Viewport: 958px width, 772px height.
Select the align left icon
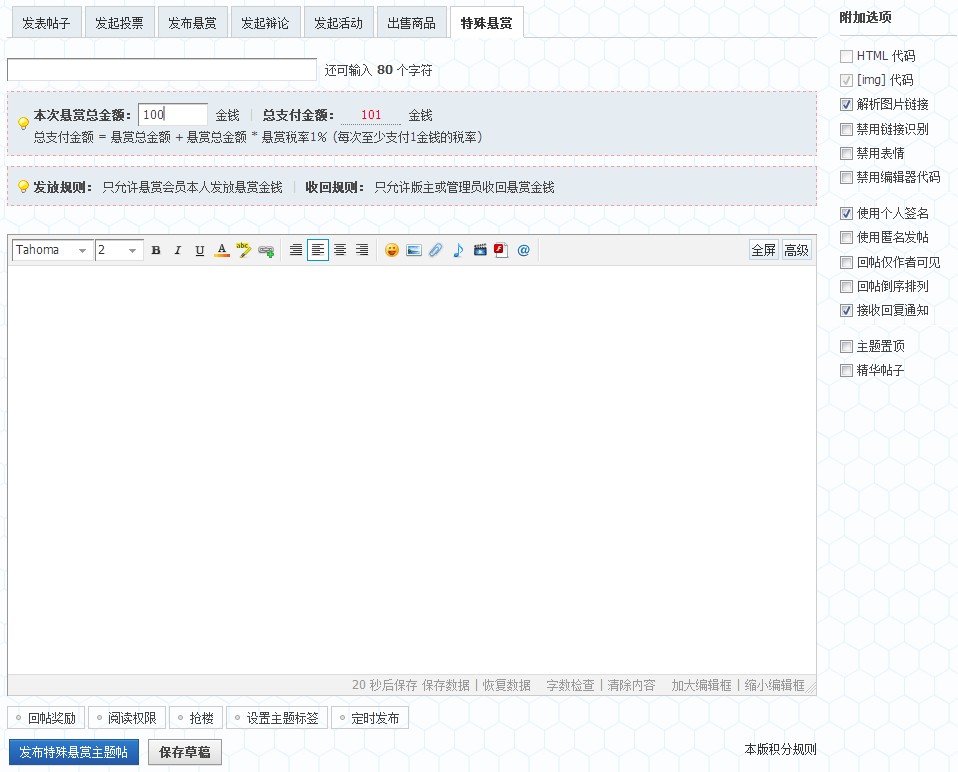(x=318, y=250)
